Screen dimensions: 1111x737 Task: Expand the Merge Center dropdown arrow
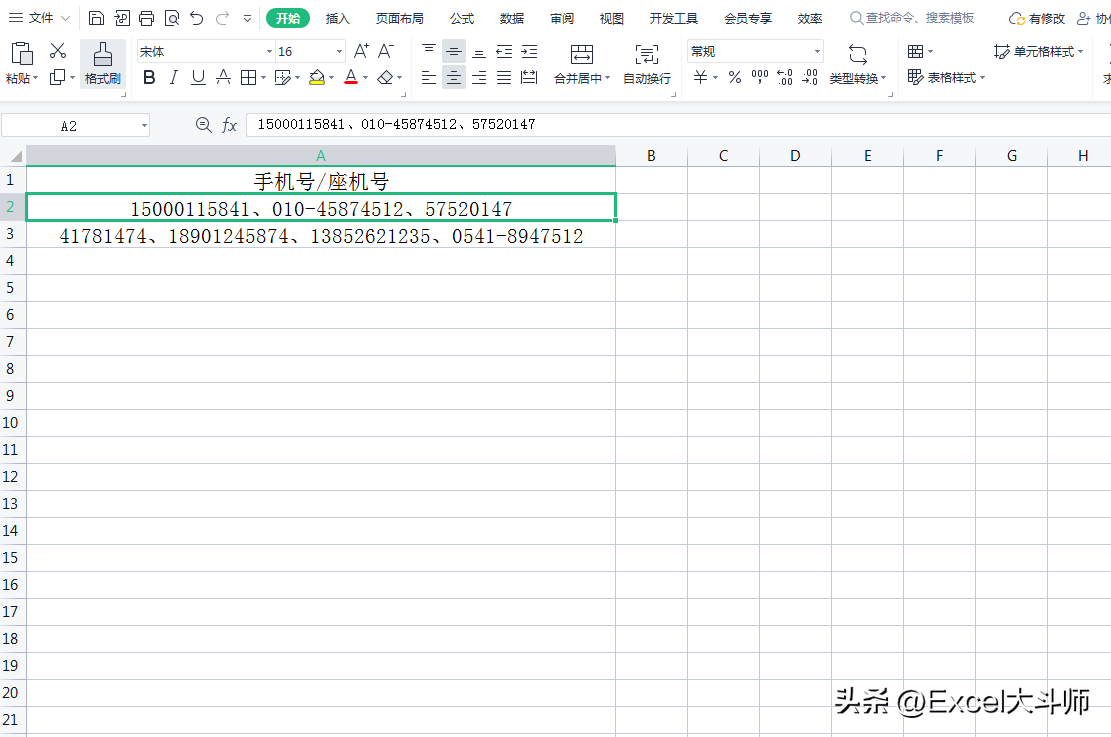[x=607, y=78]
